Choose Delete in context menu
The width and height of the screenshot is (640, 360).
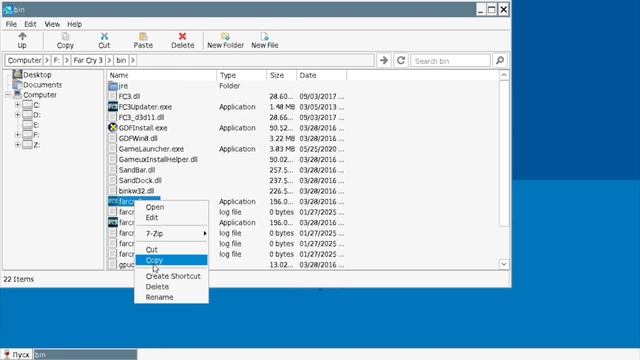pyautogui.click(x=171, y=287)
